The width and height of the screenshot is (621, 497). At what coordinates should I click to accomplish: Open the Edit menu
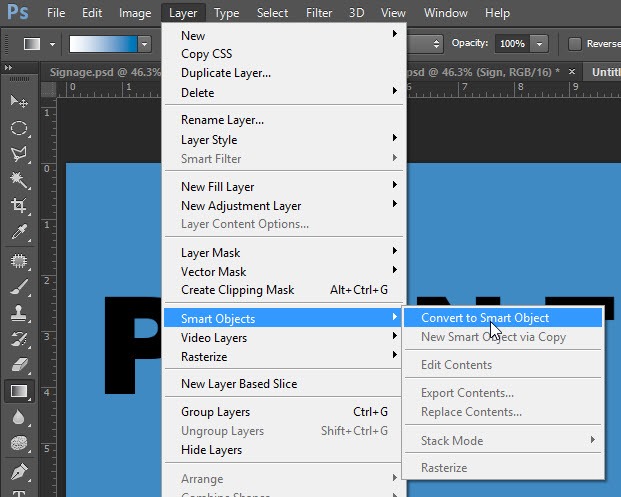coord(92,13)
